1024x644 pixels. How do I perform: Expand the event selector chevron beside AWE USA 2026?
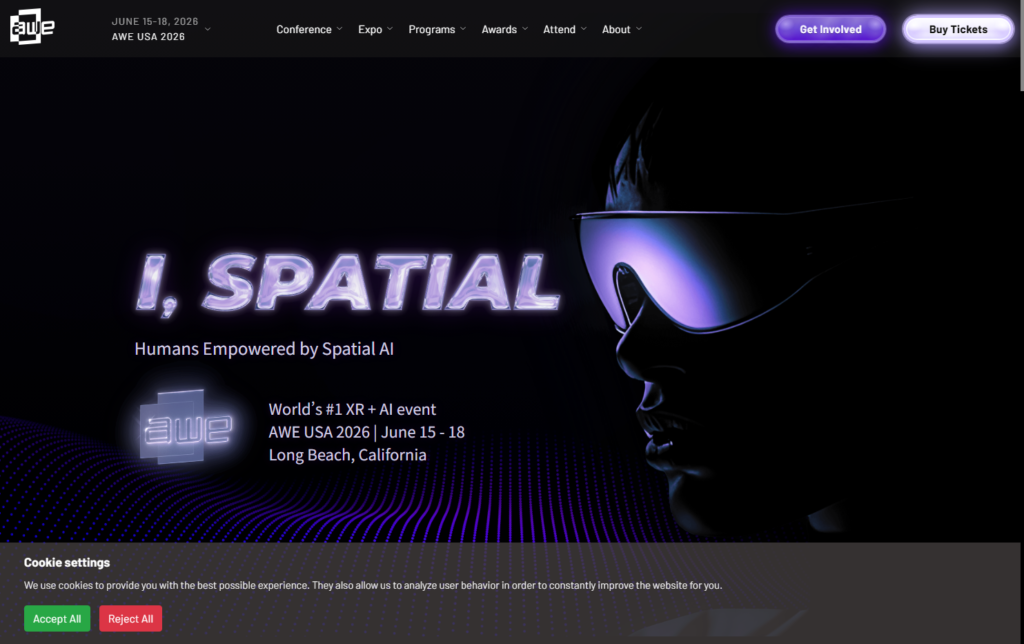[208, 29]
